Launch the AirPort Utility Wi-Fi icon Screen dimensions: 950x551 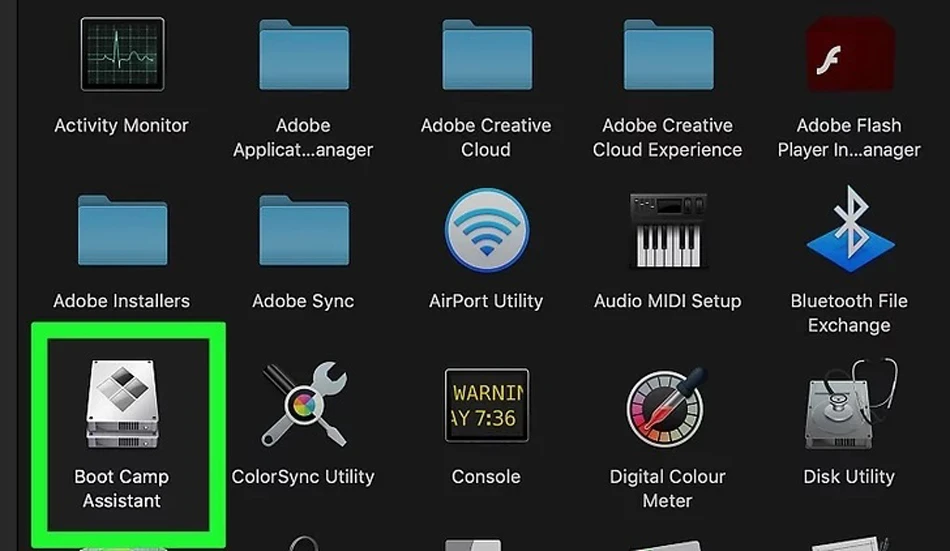tap(487, 230)
